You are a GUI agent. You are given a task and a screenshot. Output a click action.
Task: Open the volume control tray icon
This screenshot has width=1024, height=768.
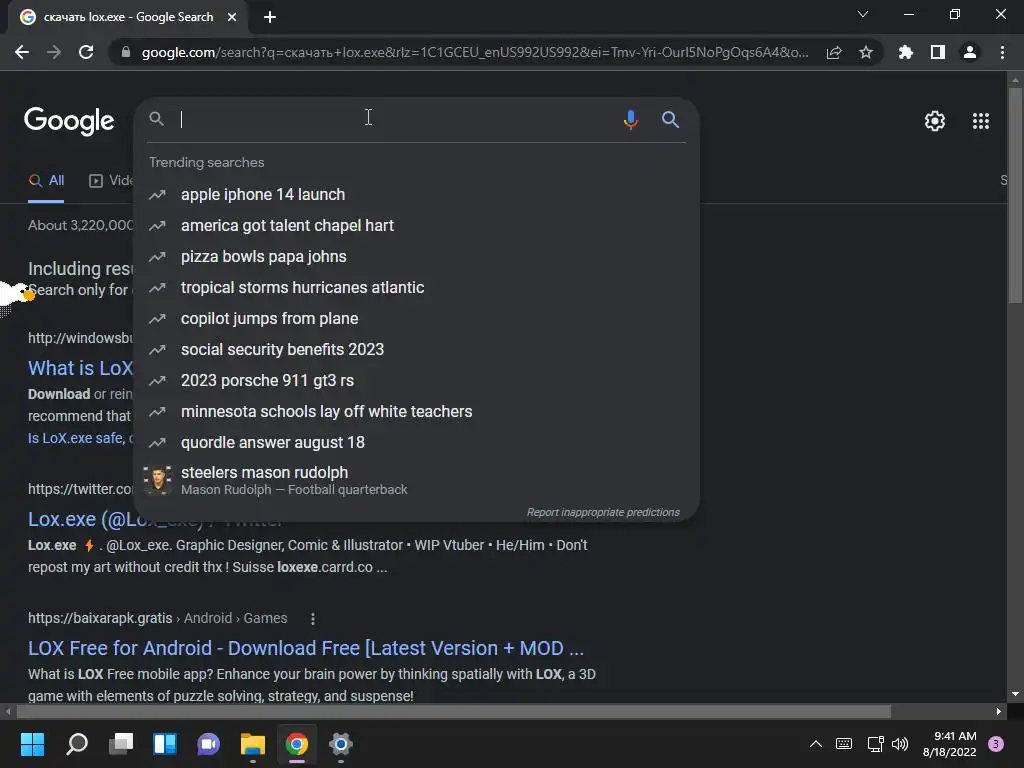[x=900, y=744]
